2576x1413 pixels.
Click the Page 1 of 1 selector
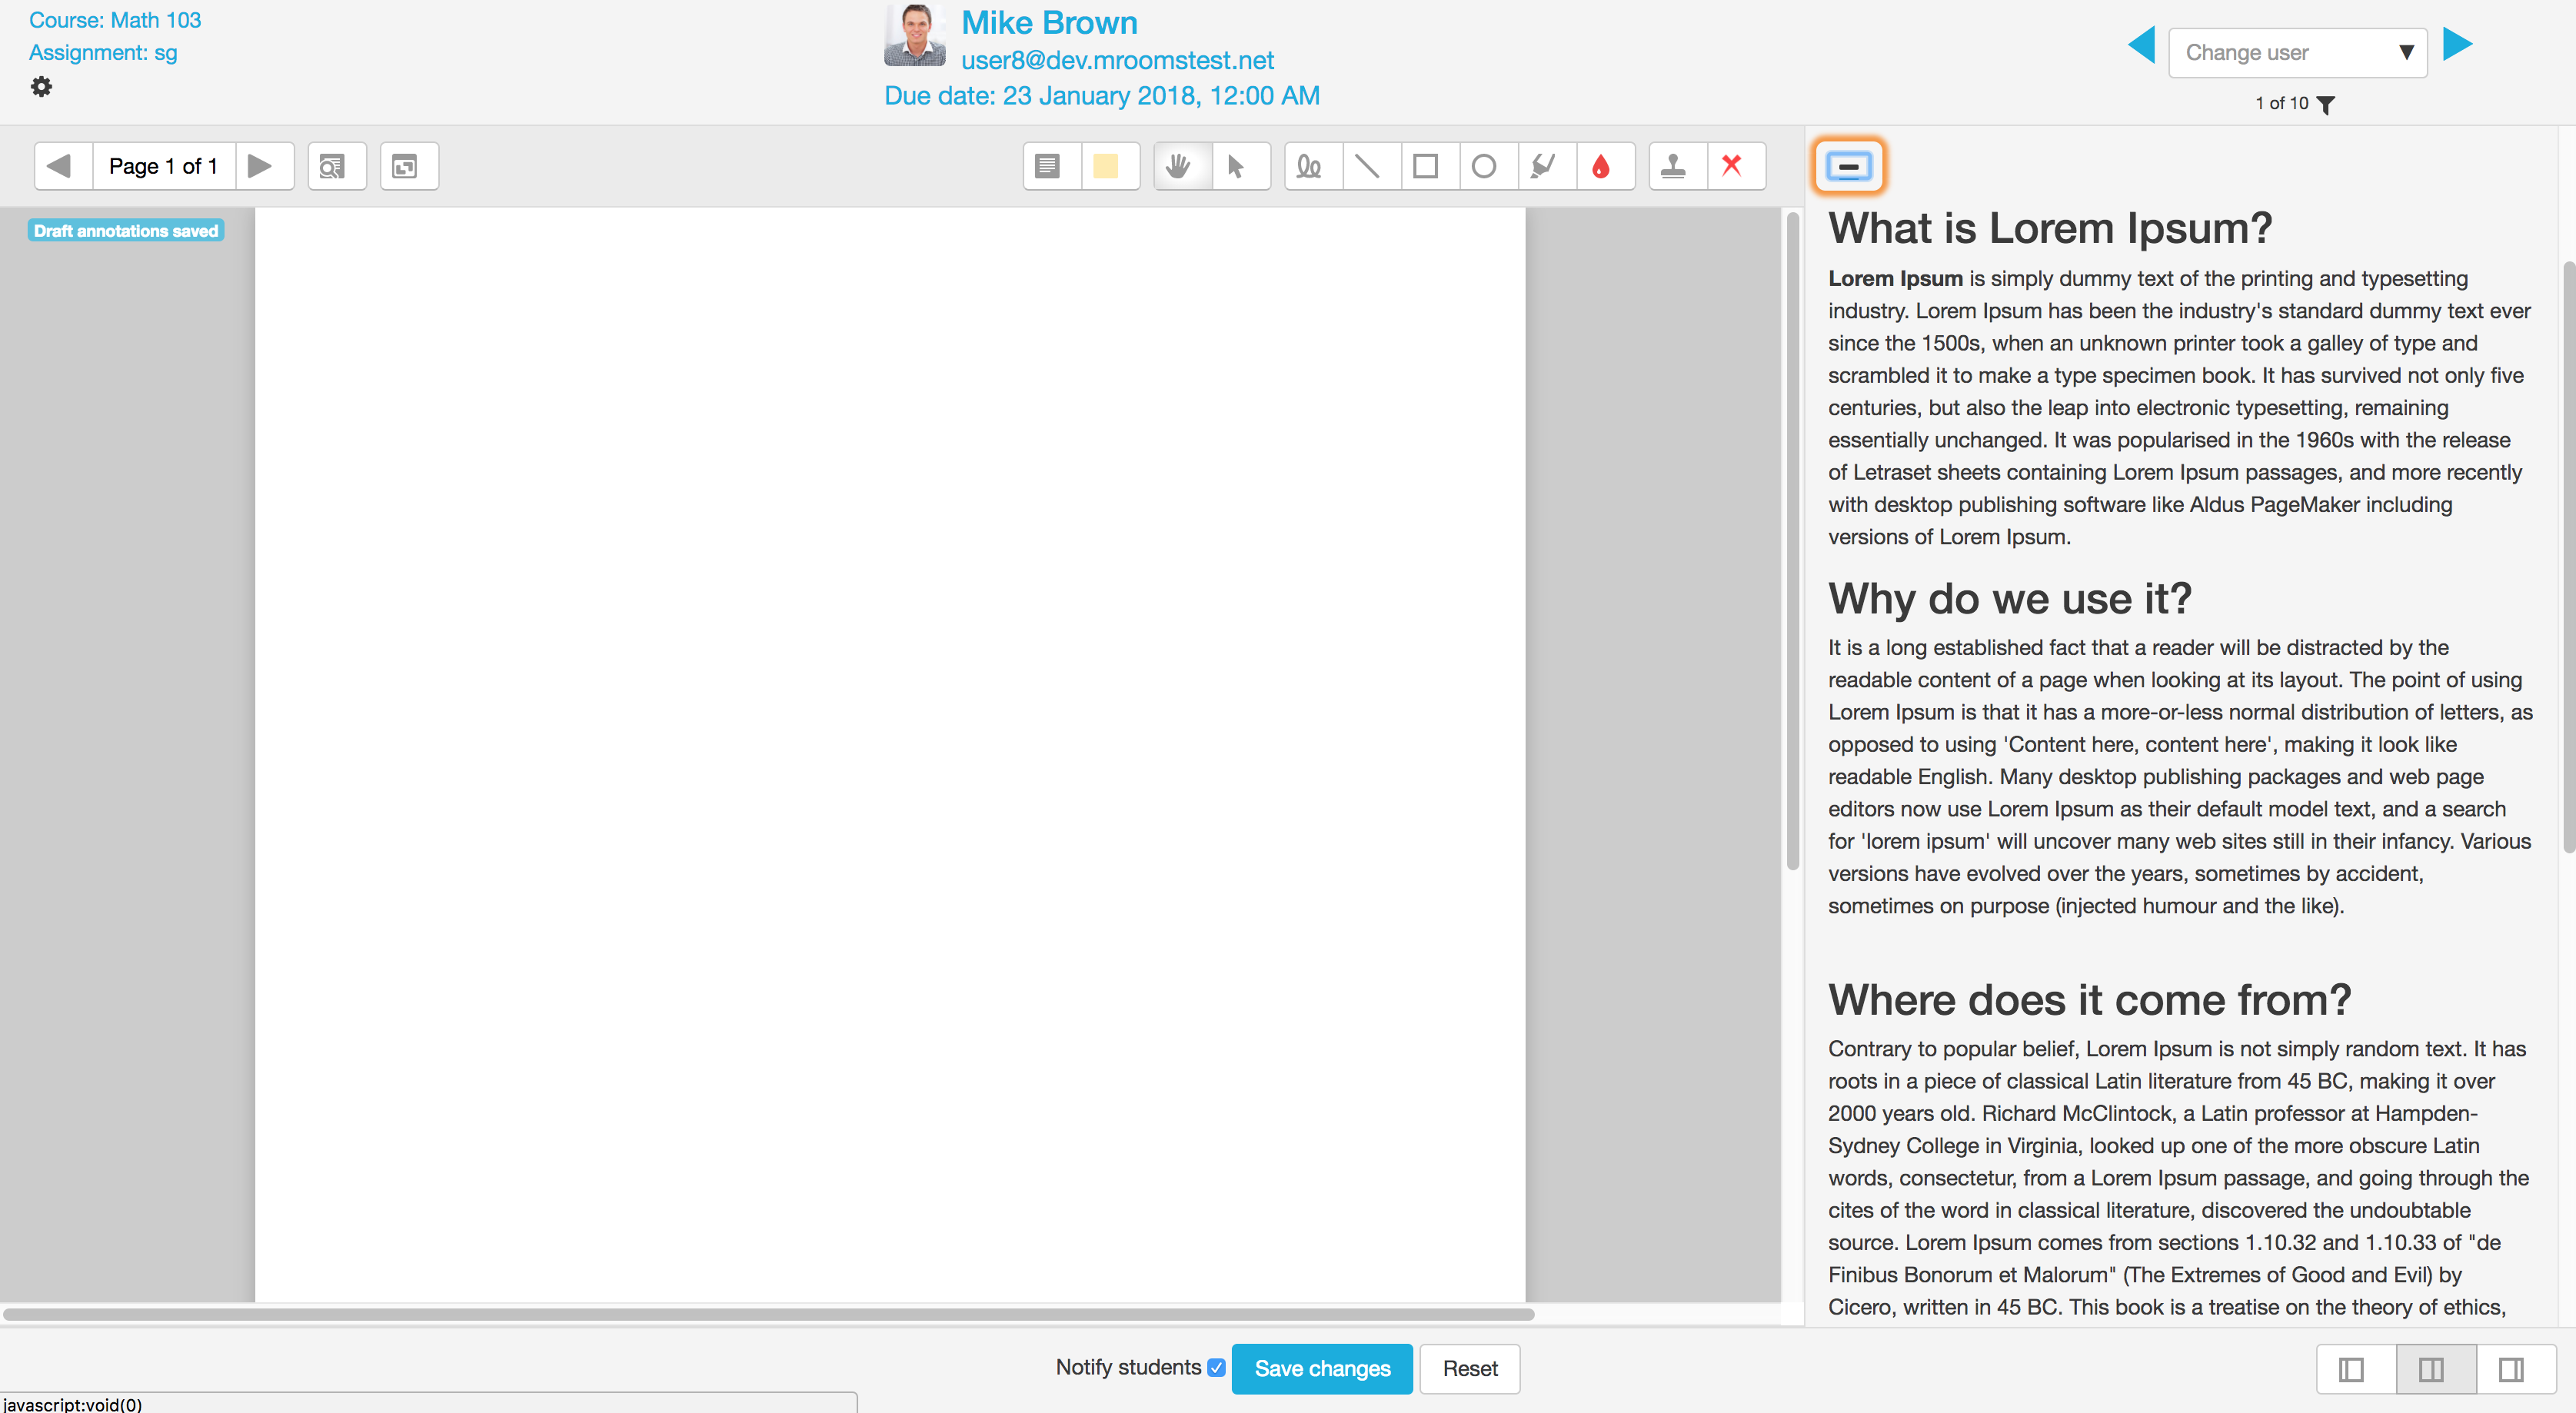click(x=164, y=166)
